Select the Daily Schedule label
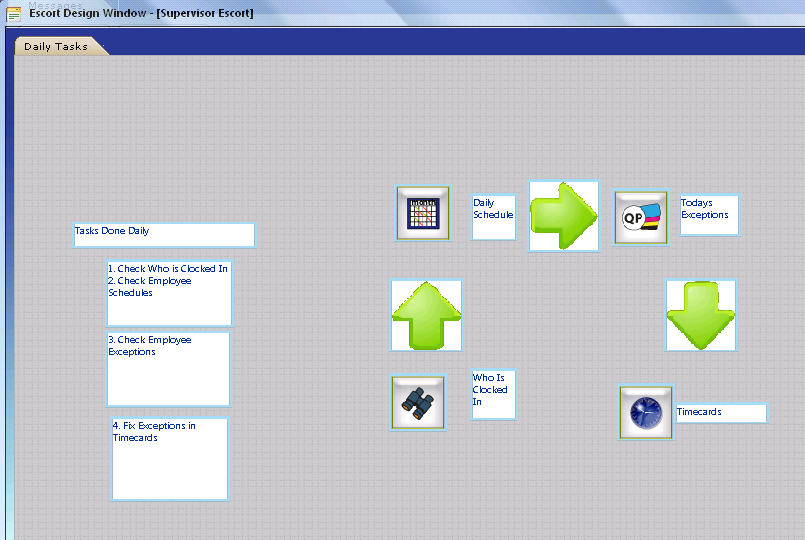 [493, 217]
